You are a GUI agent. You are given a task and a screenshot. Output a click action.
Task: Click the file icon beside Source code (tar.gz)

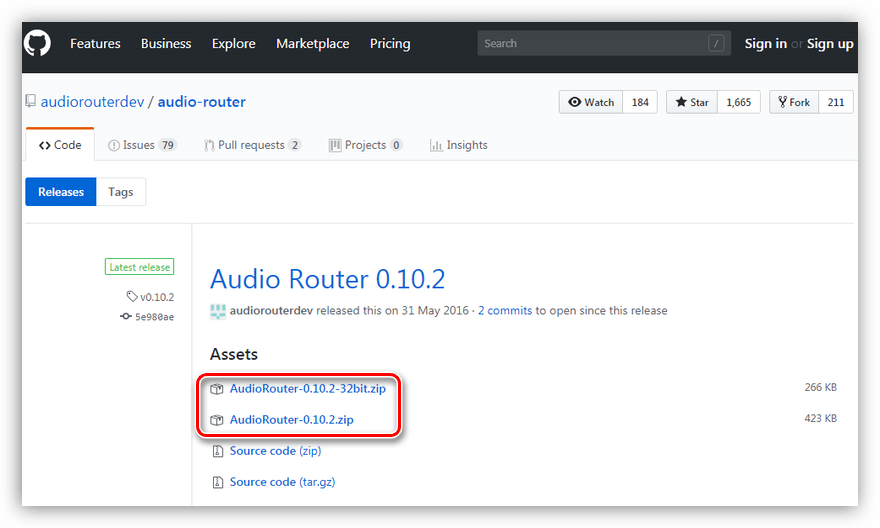[217, 483]
